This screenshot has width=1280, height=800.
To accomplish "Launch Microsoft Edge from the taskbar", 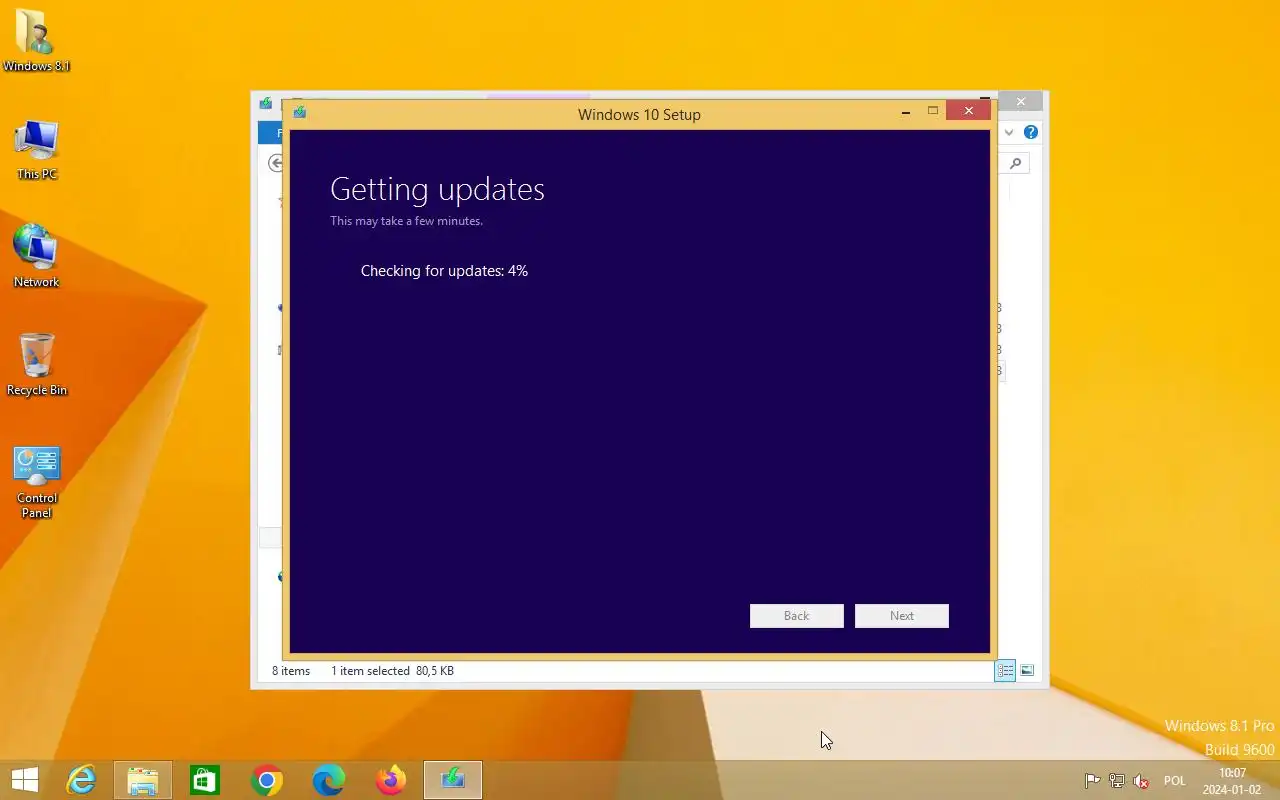I will point(329,780).
